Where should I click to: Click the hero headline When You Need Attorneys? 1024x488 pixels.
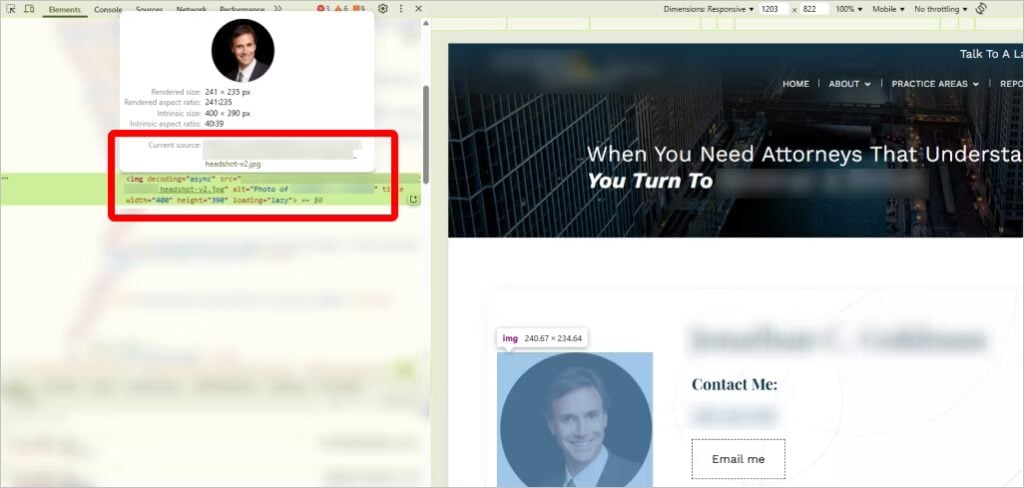[x=805, y=154]
